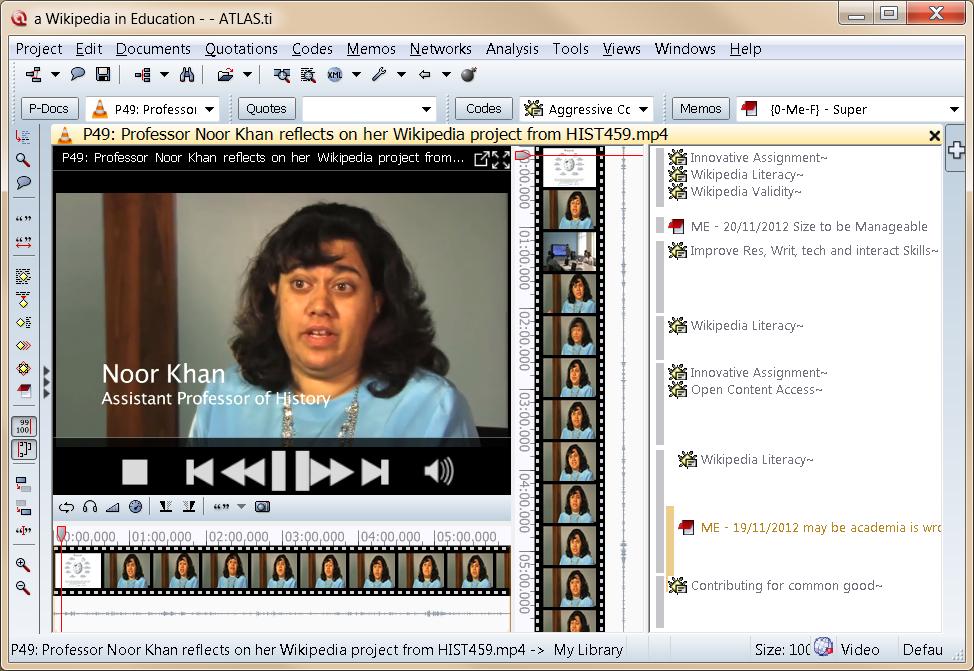Select the 'Open Content Access' code
This screenshot has width=974, height=671.
coord(745,390)
